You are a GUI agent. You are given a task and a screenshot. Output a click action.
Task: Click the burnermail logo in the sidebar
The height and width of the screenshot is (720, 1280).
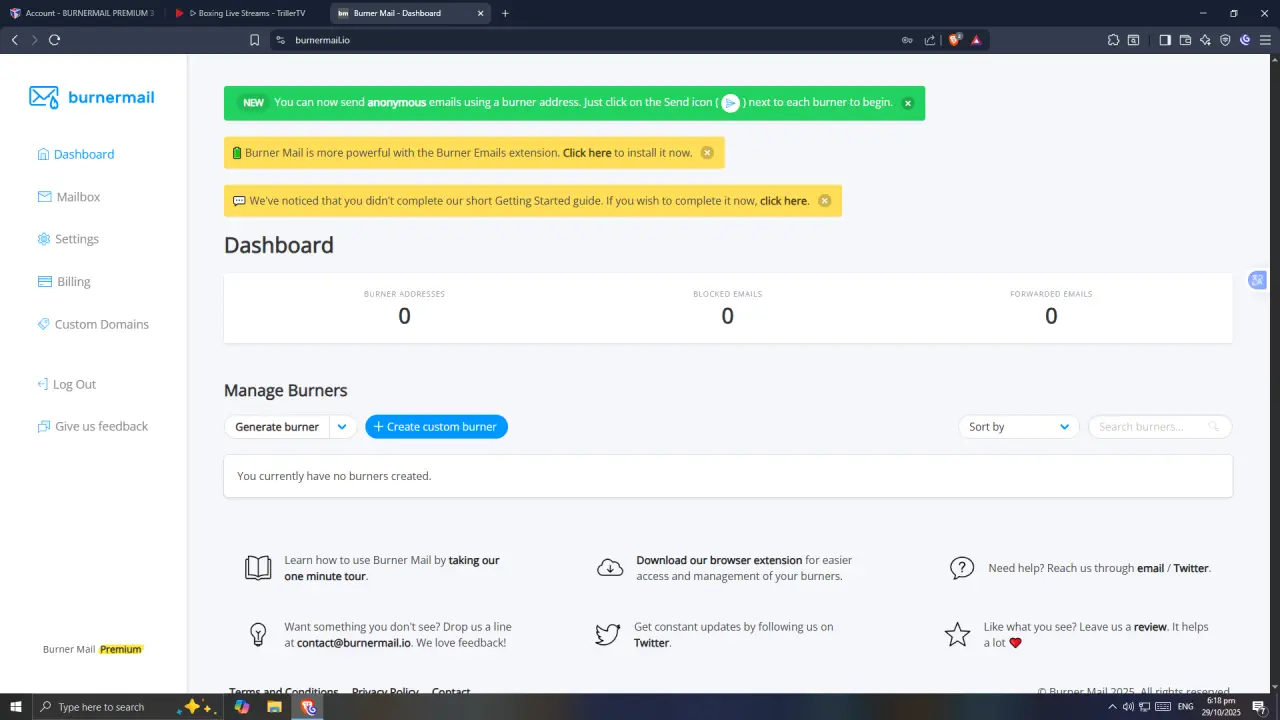pos(92,97)
